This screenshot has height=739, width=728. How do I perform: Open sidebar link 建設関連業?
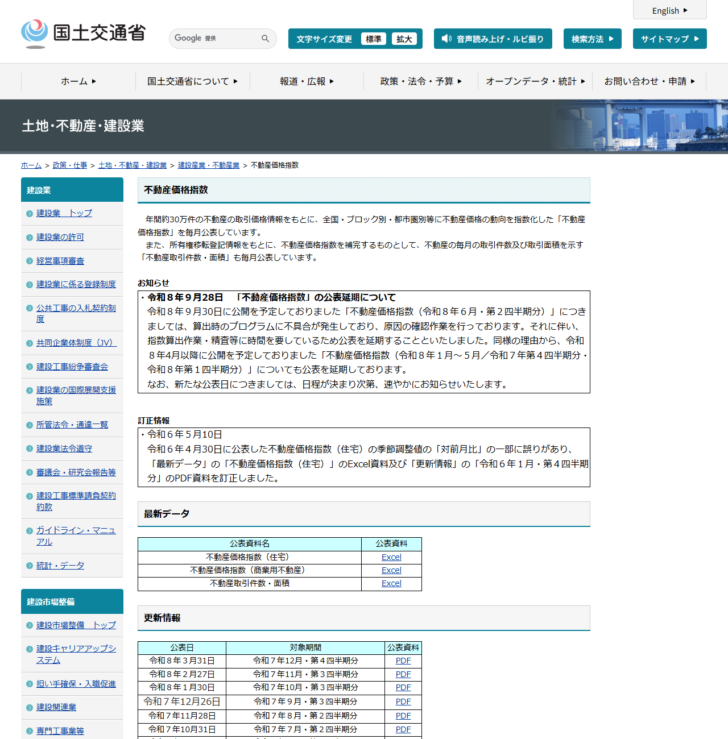tap(56, 707)
